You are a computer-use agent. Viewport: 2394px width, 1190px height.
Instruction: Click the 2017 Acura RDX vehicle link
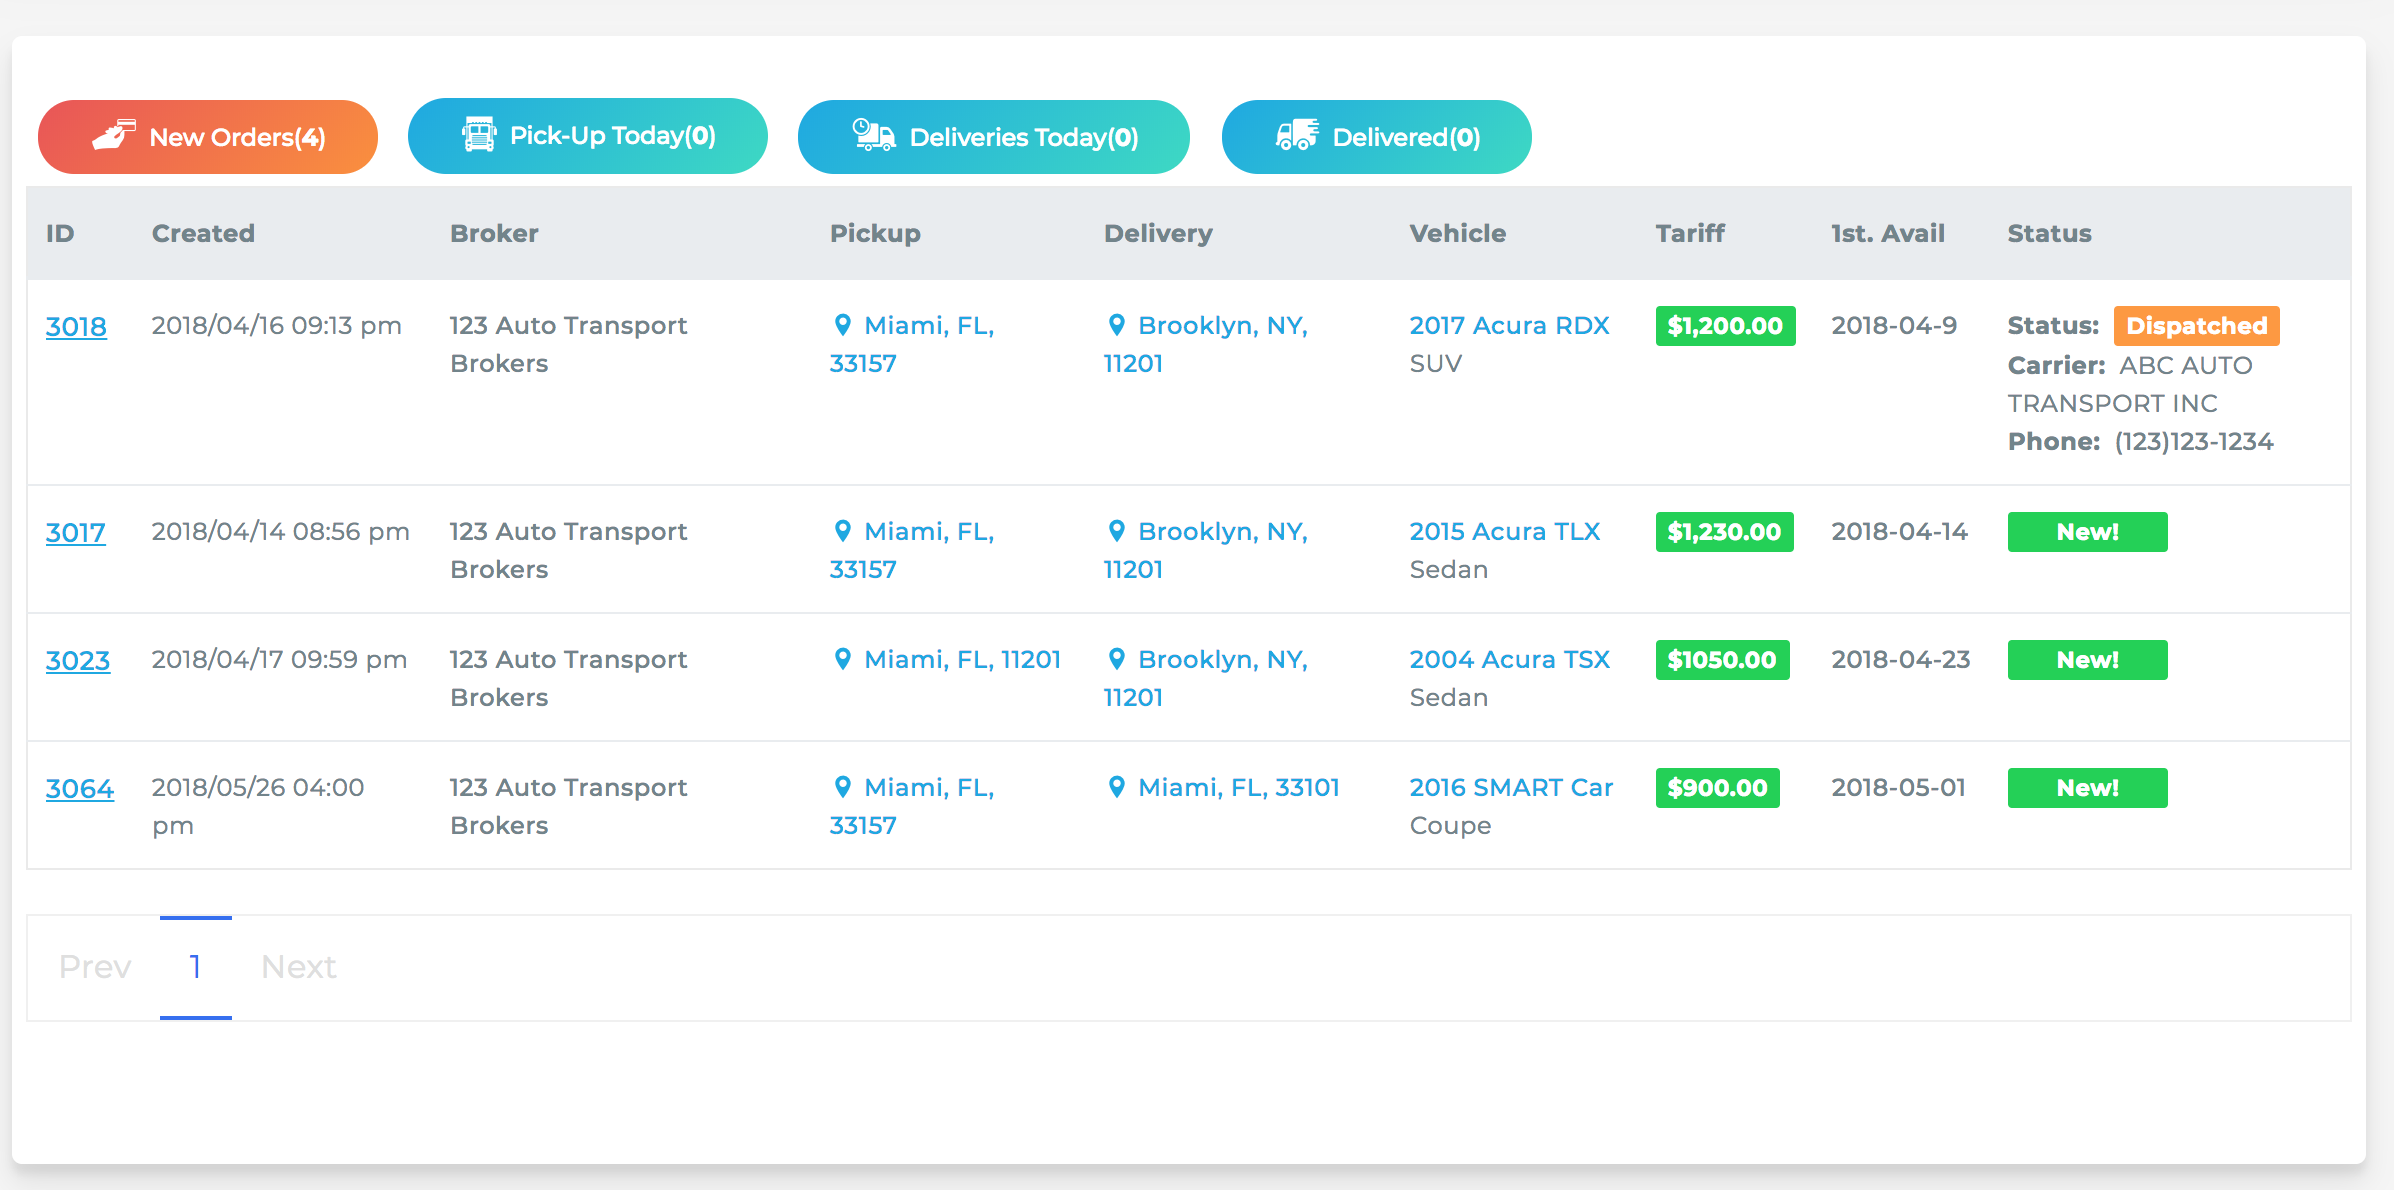[1509, 325]
